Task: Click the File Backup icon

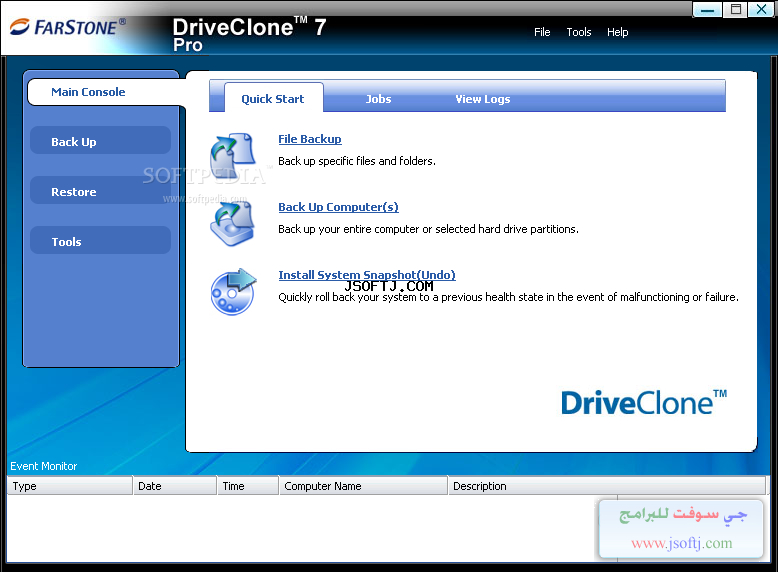Action: click(233, 155)
